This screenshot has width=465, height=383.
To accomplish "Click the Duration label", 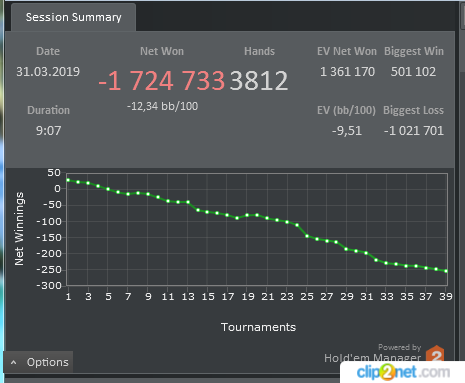I will pos(49,110).
